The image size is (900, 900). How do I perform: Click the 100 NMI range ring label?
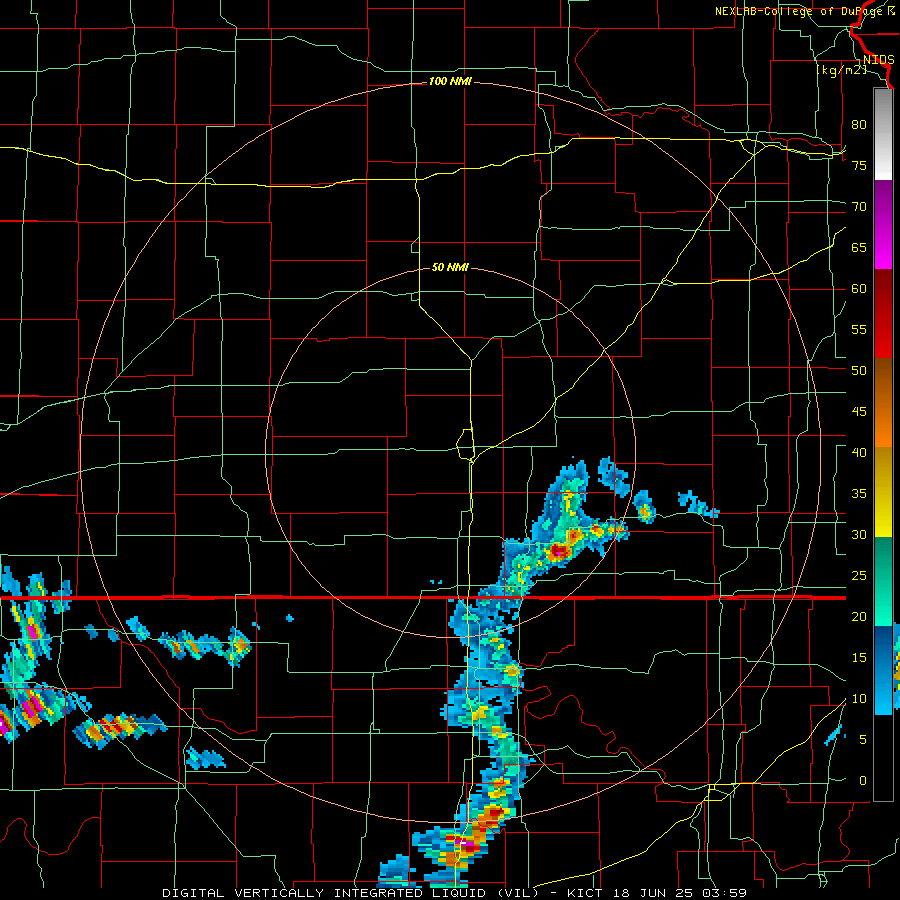(x=450, y=82)
